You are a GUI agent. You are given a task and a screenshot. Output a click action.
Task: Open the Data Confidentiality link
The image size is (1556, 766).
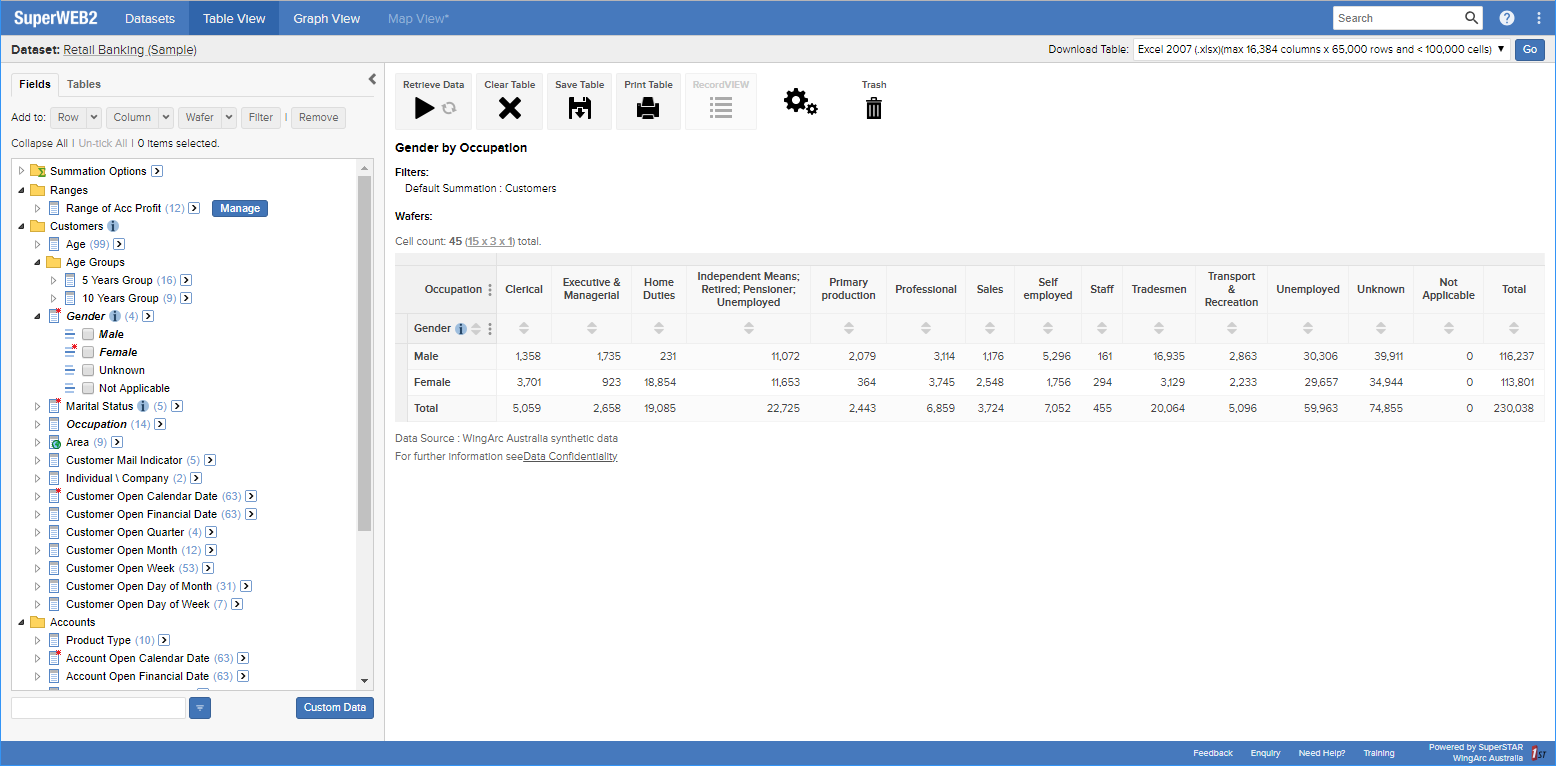(x=570, y=456)
